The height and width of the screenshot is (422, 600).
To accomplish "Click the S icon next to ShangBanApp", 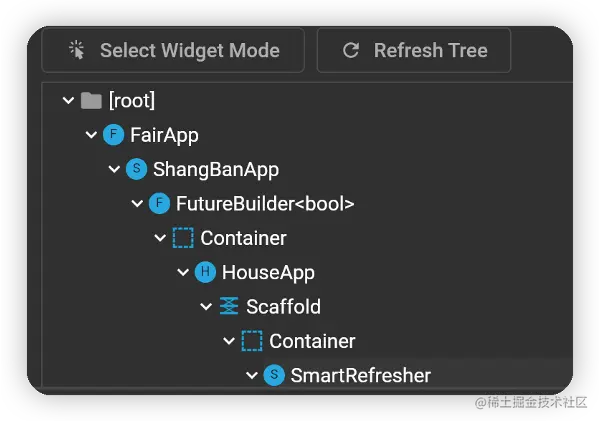I will [x=136, y=169].
